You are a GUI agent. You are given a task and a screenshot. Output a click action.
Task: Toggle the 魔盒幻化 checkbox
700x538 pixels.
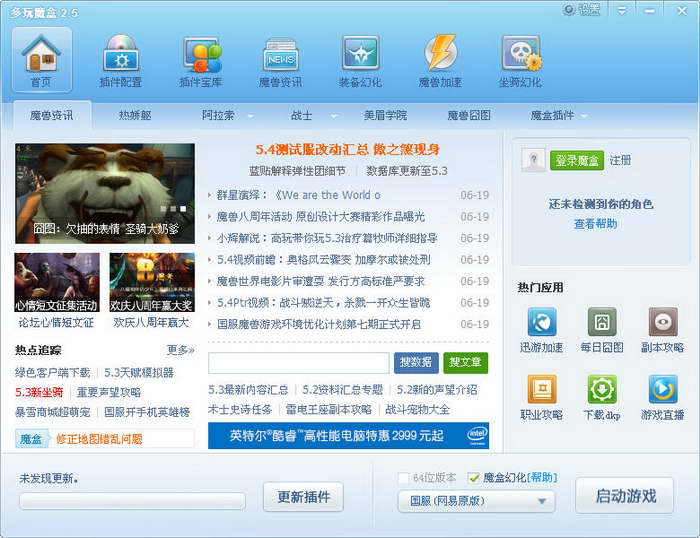(474, 478)
